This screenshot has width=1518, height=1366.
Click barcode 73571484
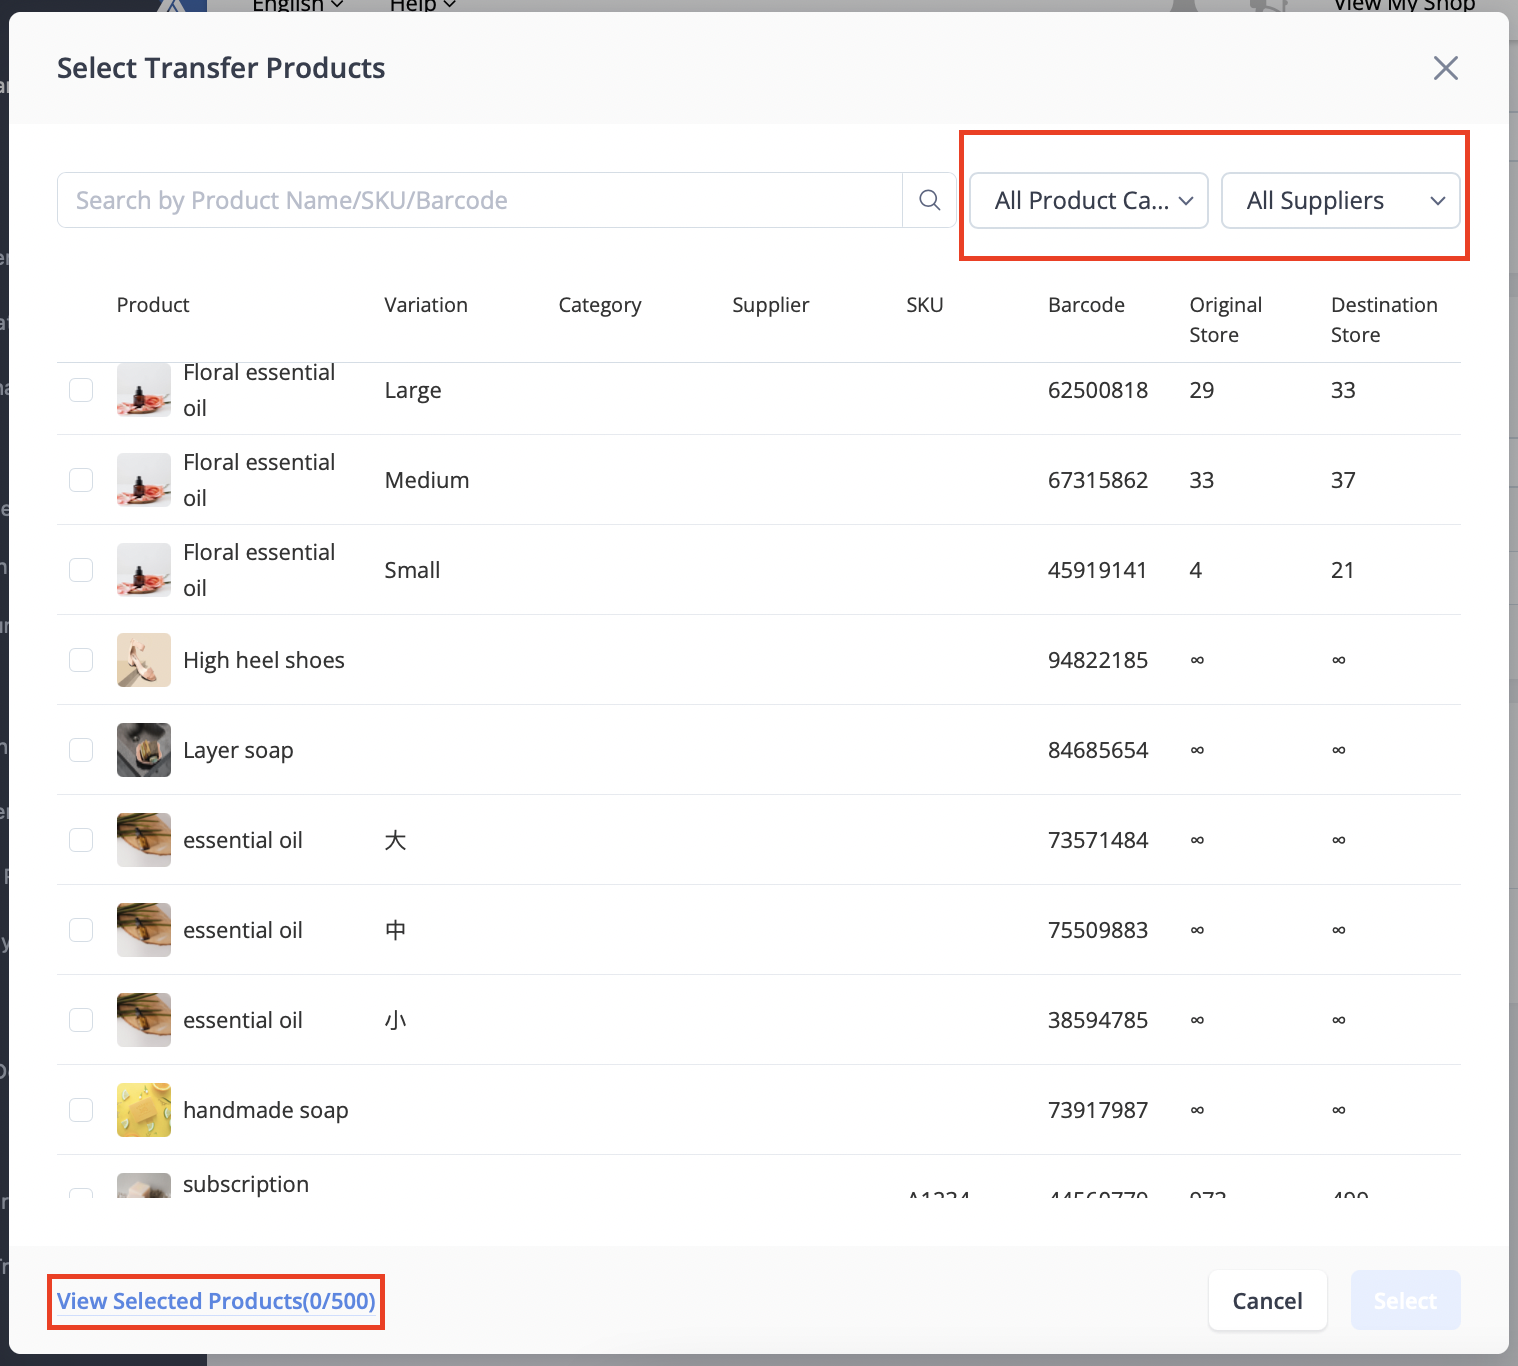(x=1098, y=840)
